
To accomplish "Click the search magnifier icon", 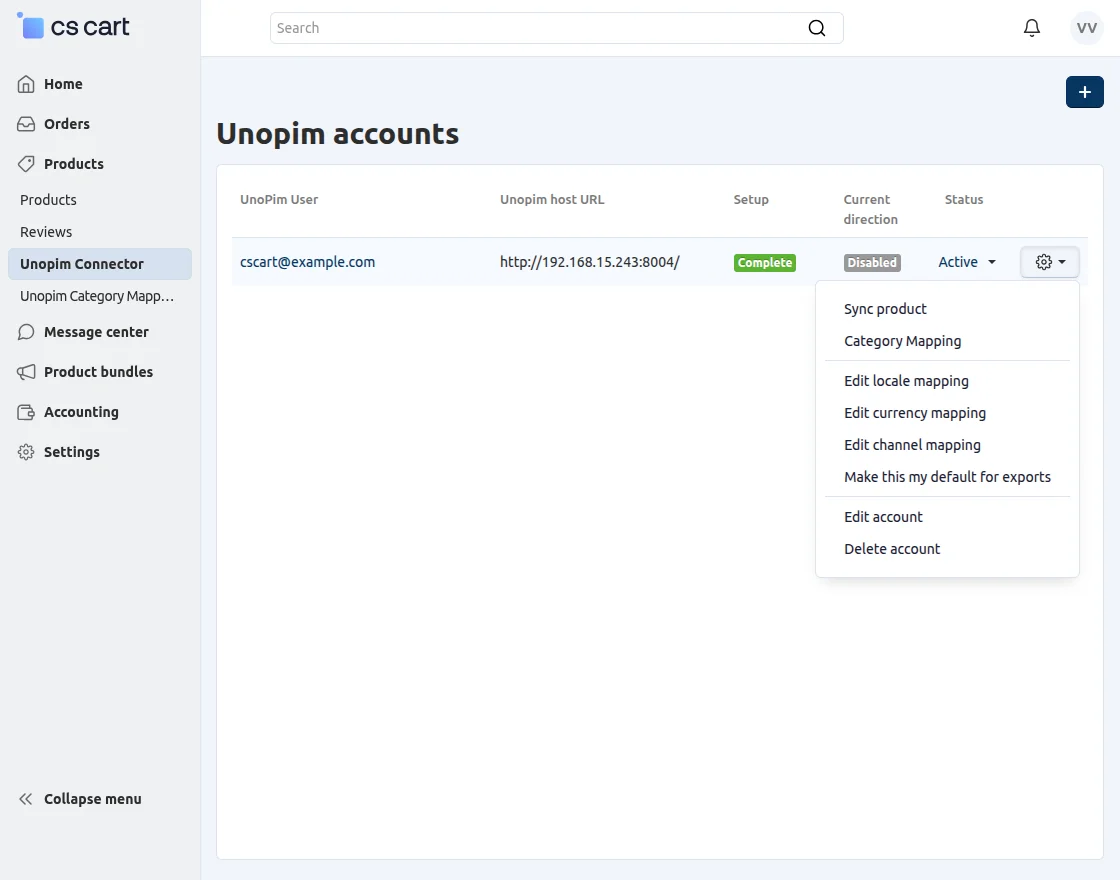I will click(816, 28).
